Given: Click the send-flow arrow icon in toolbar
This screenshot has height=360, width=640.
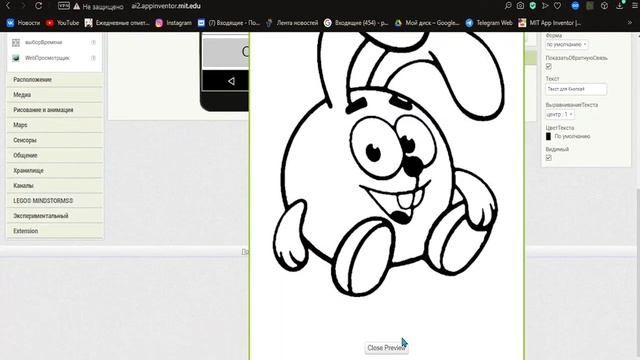Looking at the screenshot, I should pyautogui.click(x=545, y=6).
